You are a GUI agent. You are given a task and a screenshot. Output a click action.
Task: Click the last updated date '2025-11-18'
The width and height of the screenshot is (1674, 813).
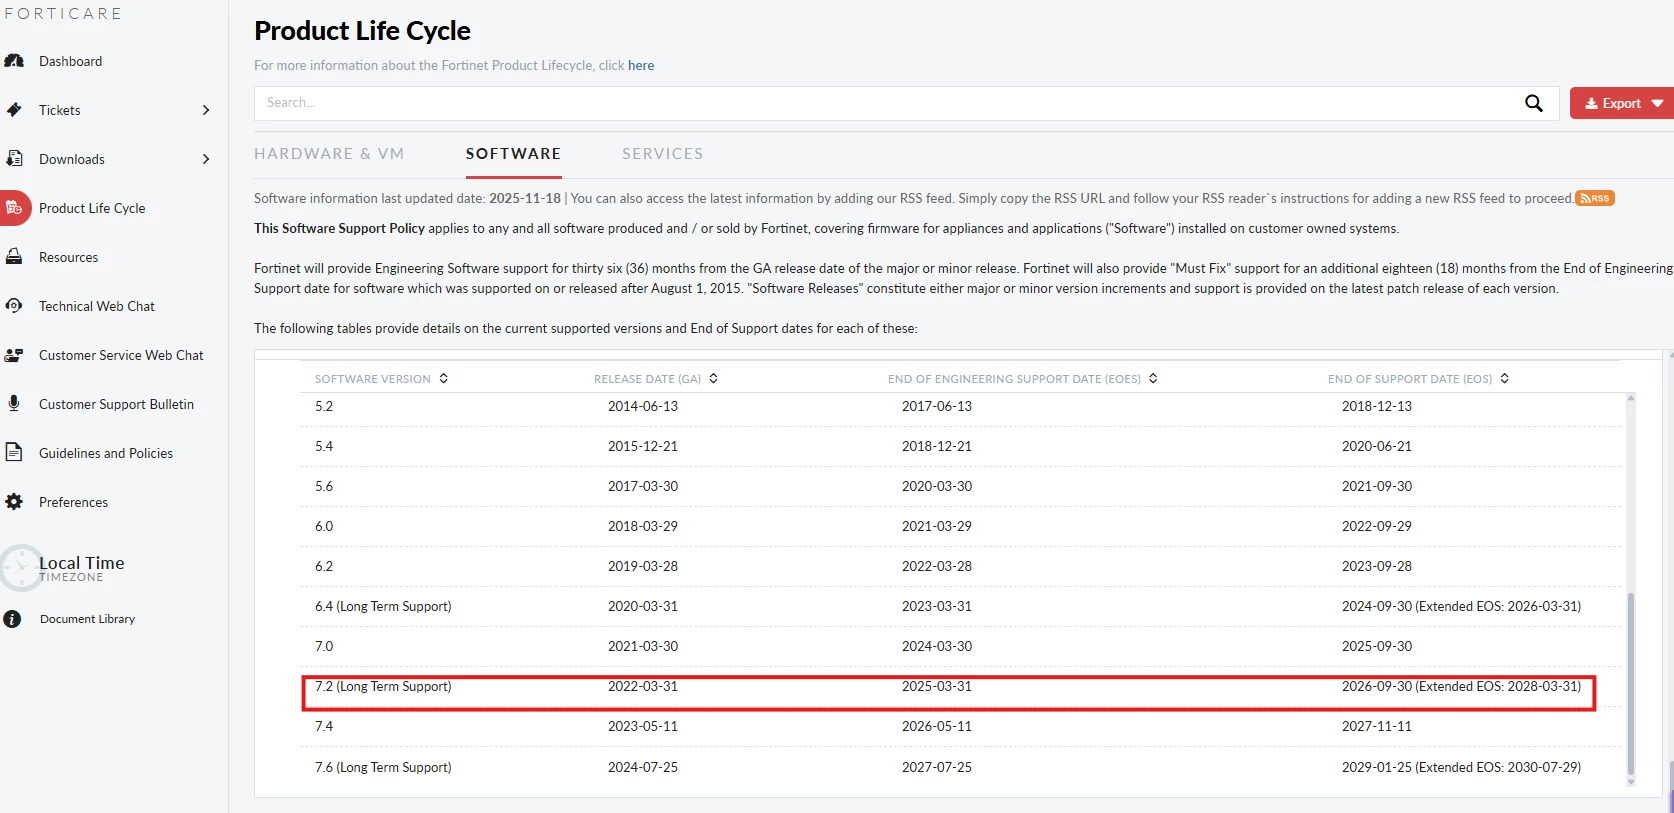pyautogui.click(x=525, y=198)
